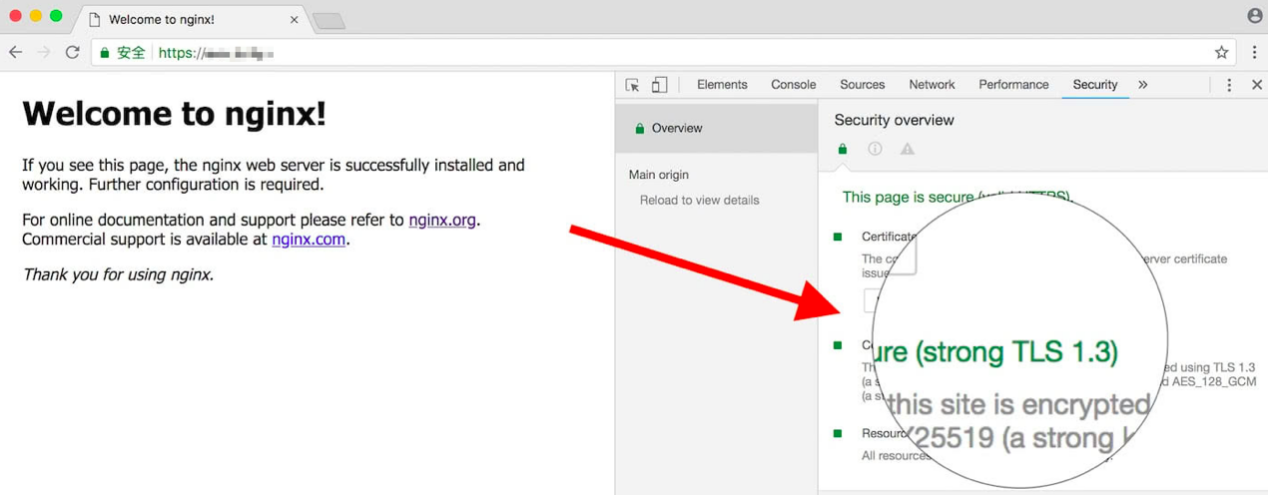Viewport: 1268px width, 495px height.
Task: Click the 'Security overview' heading
Action: tap(894, 120)
